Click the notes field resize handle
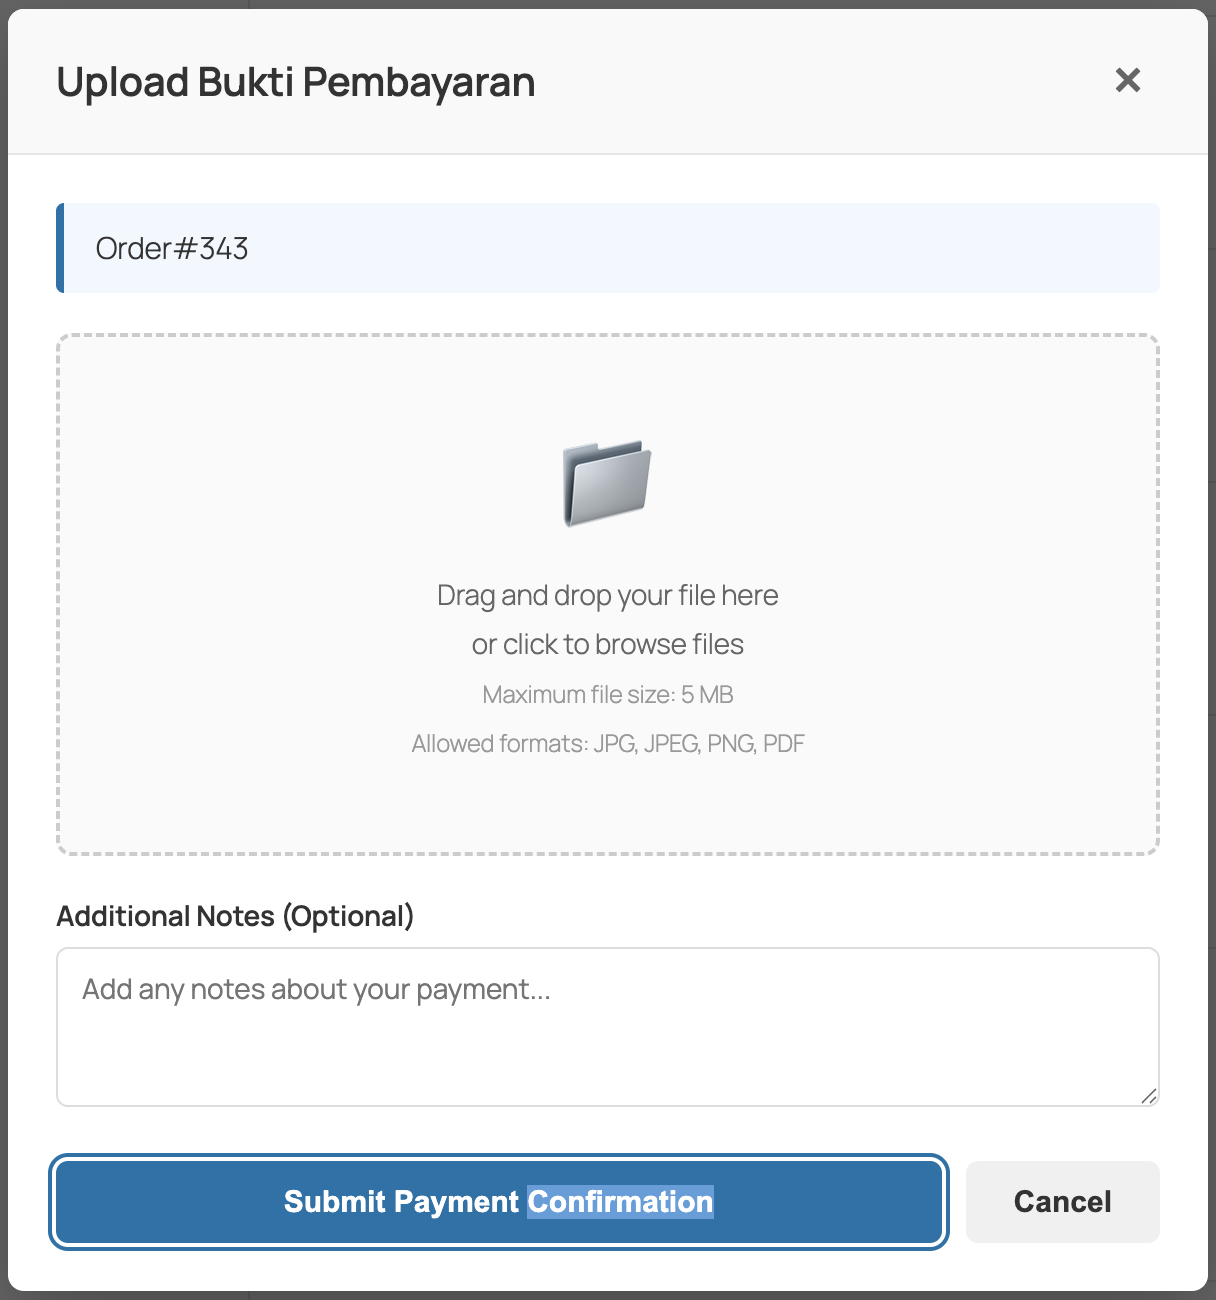 pyautogui.click(x=1149, y=1096)
